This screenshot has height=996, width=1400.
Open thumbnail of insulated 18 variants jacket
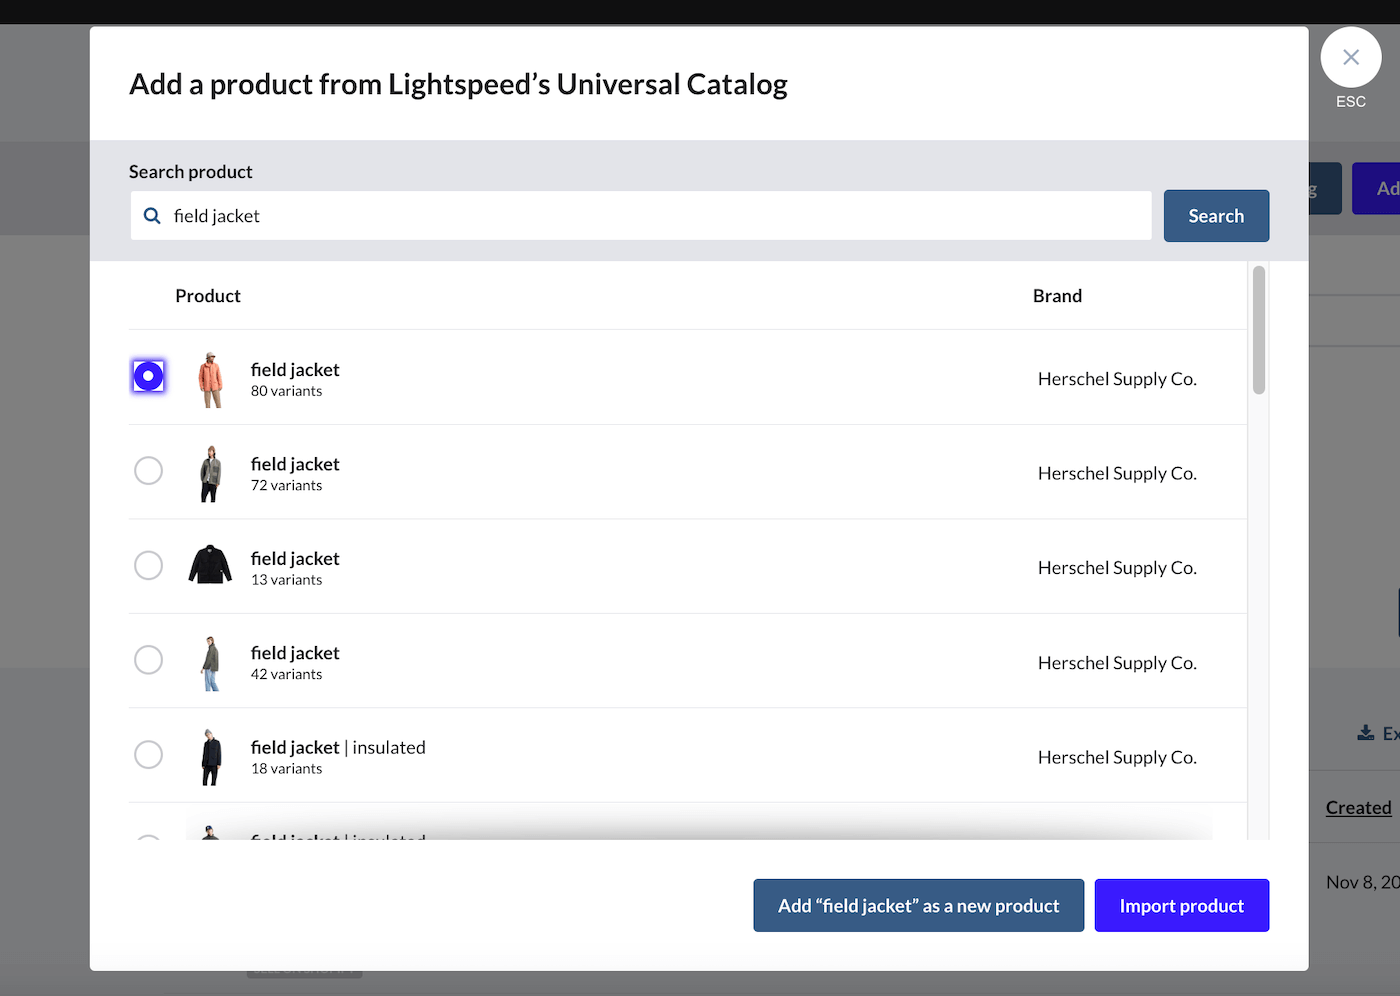pyautogui.click(x=210, y=757)
